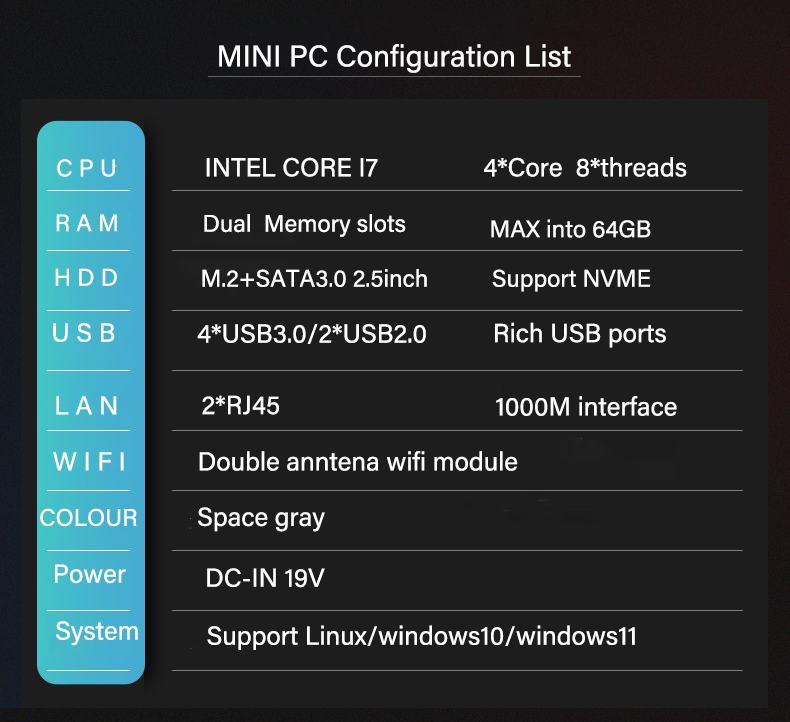Click the 1000M interface text
790x722 pixels.
(x=586, y=407)
